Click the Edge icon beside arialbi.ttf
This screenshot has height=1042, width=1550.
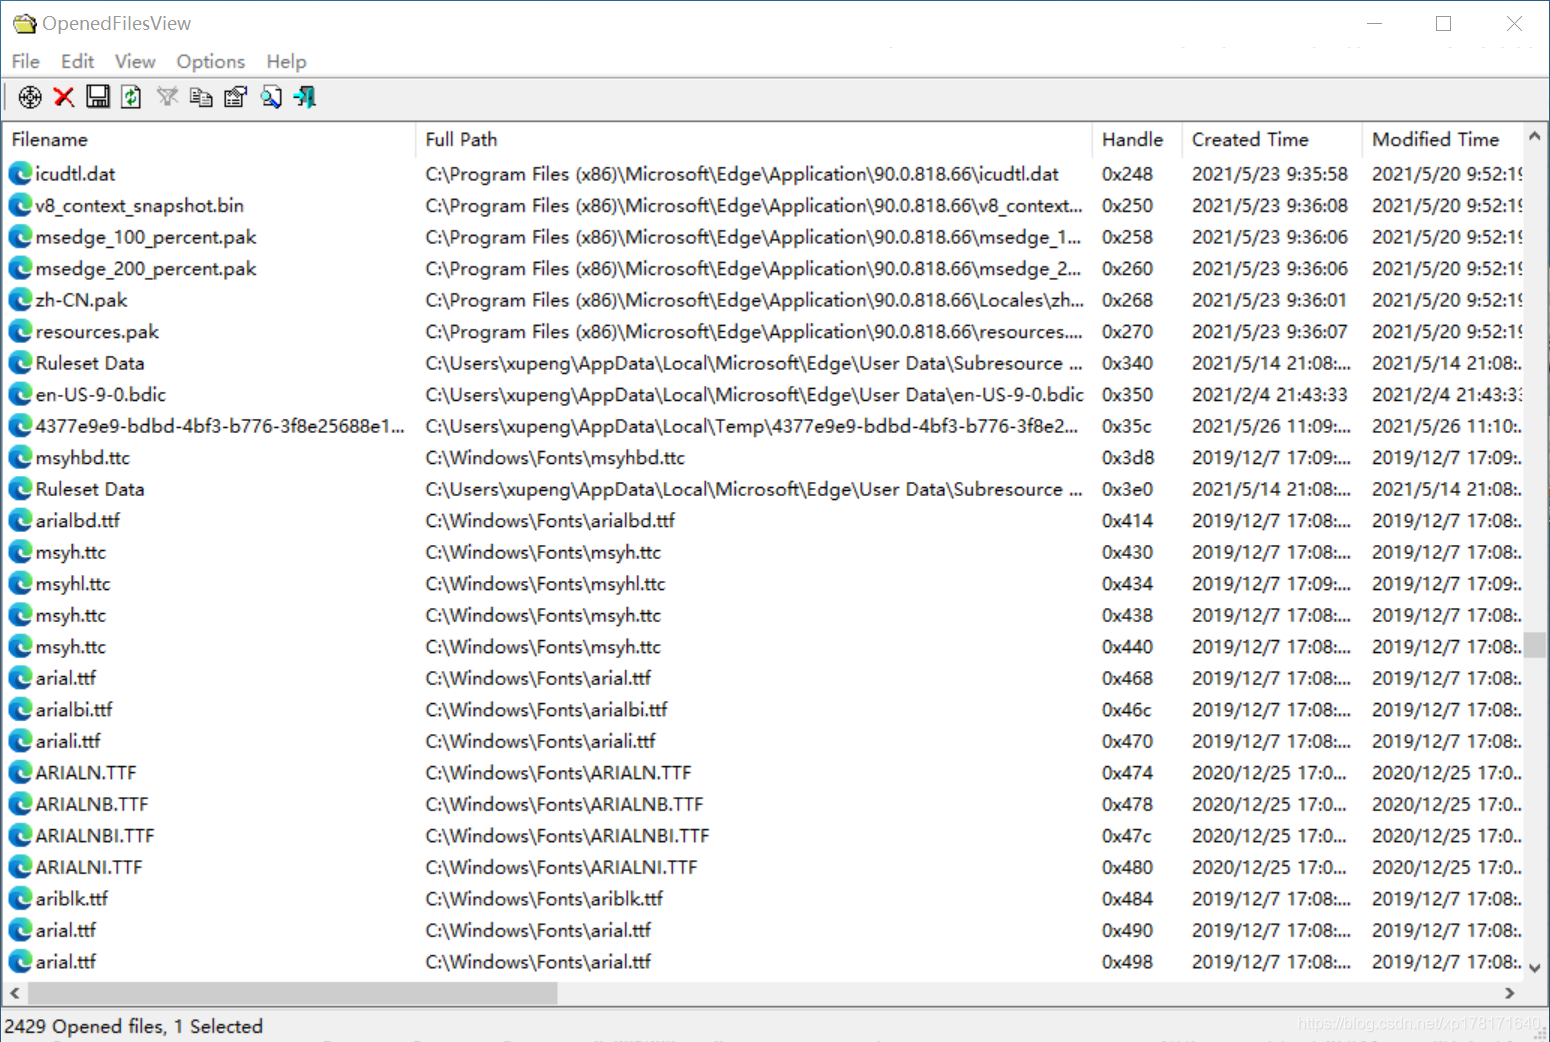[20, 709]
